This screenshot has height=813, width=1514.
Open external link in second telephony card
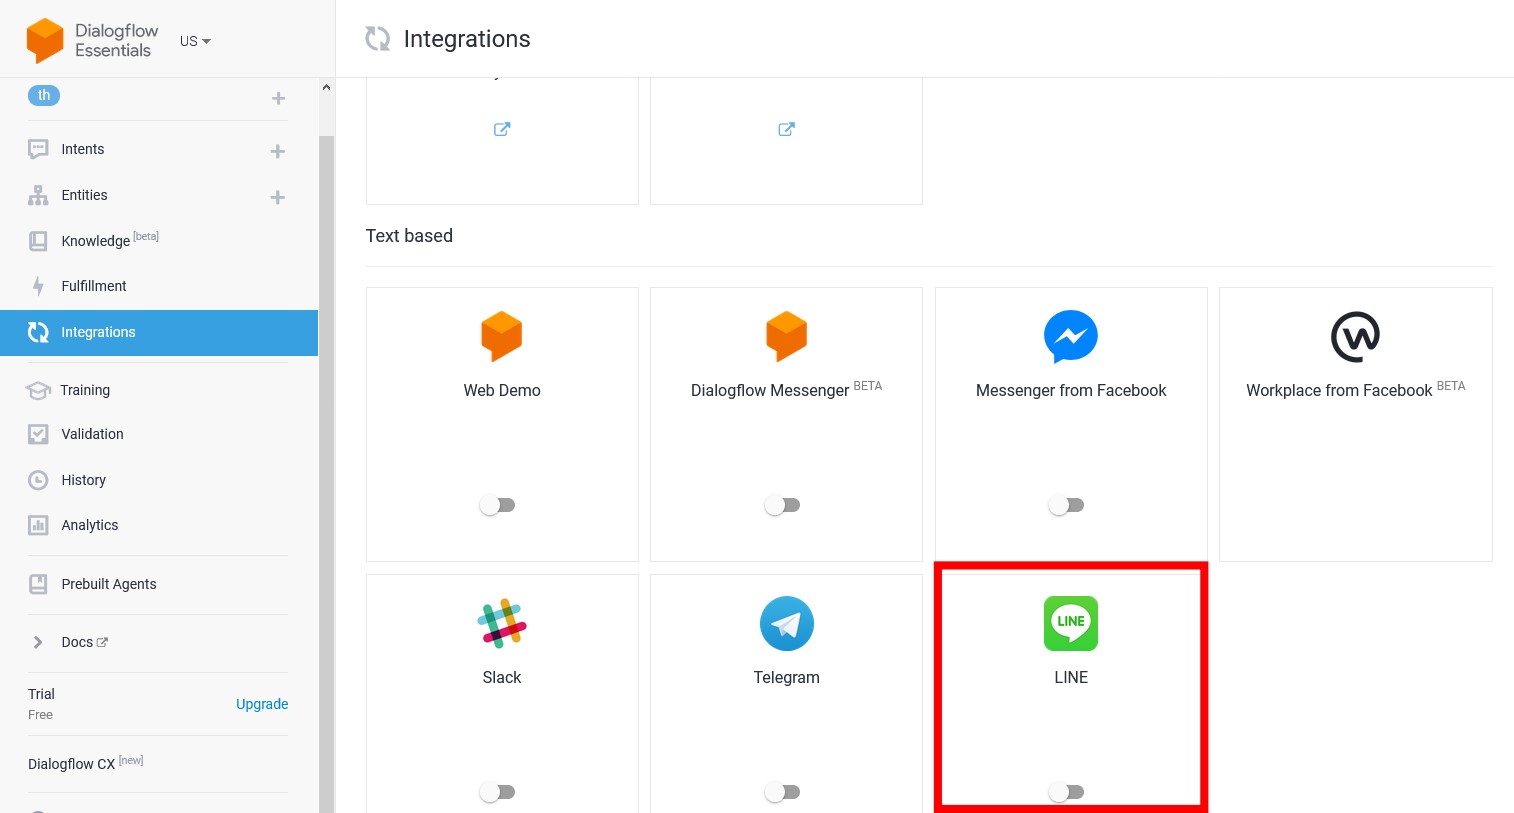(787, 129)
